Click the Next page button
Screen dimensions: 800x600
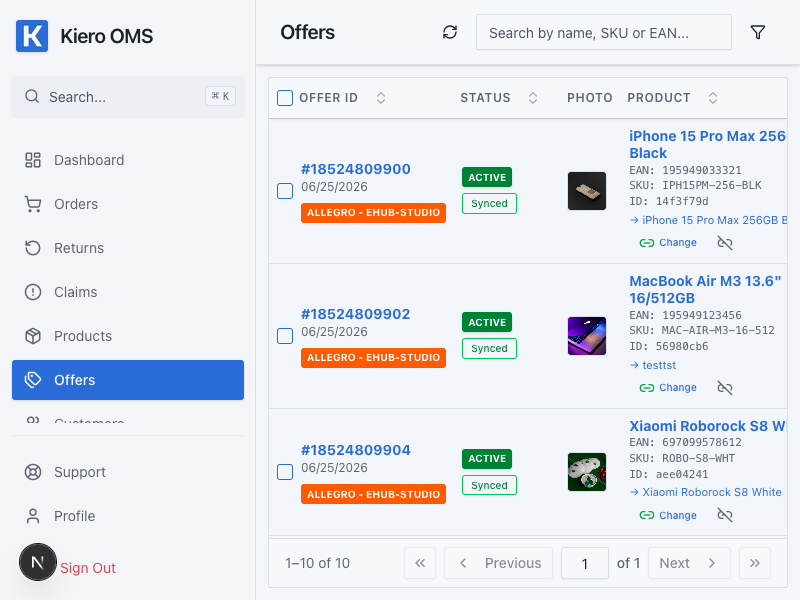click(x=689, y=563)
